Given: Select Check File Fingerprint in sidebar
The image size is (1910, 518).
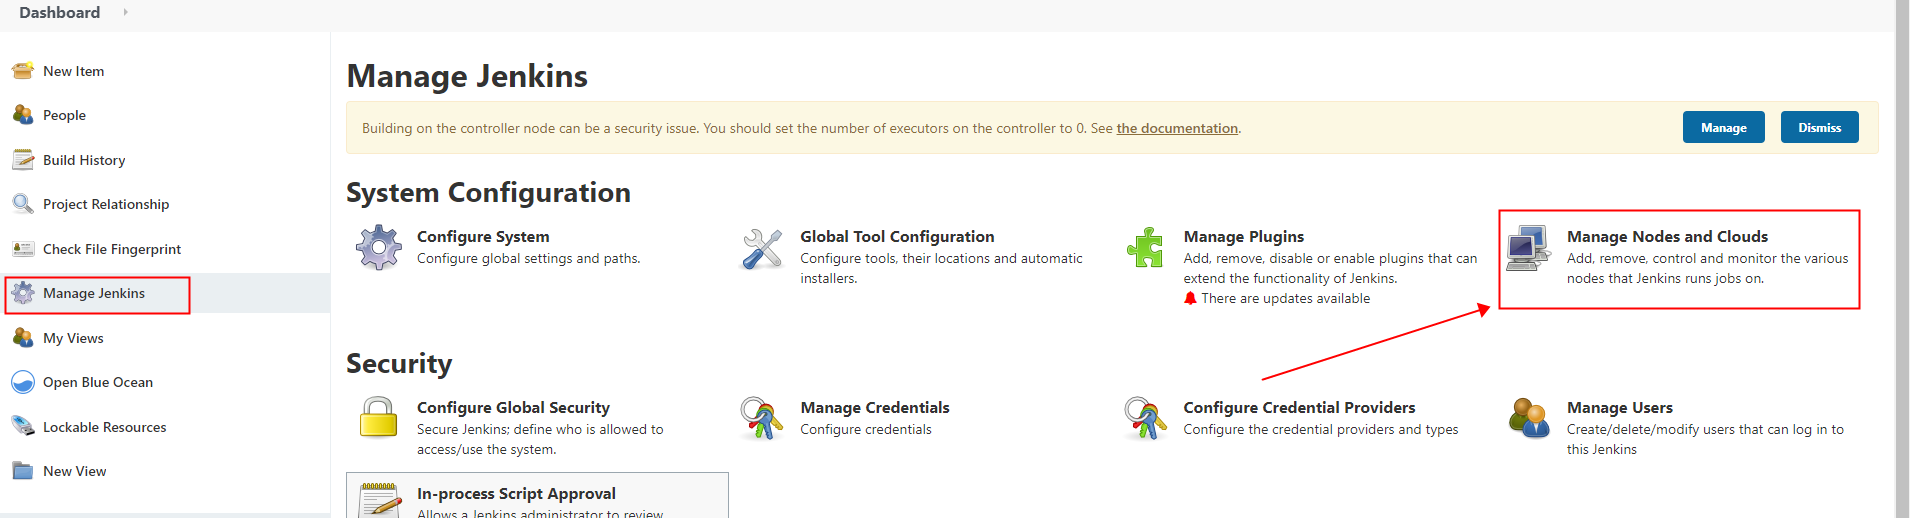Looking at the screenshot, I should click(x=112, y=249).
